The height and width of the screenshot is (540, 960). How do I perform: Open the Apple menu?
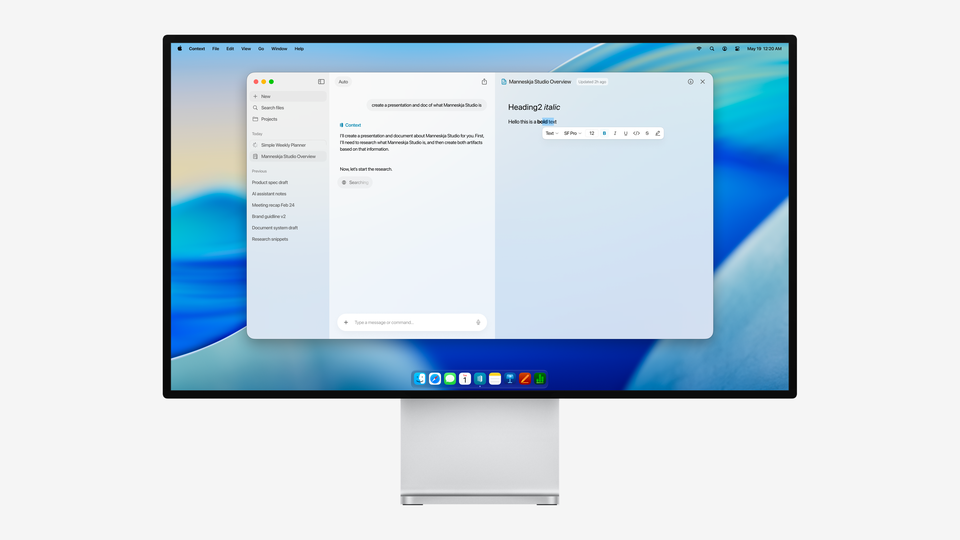[x=179, y=48]
